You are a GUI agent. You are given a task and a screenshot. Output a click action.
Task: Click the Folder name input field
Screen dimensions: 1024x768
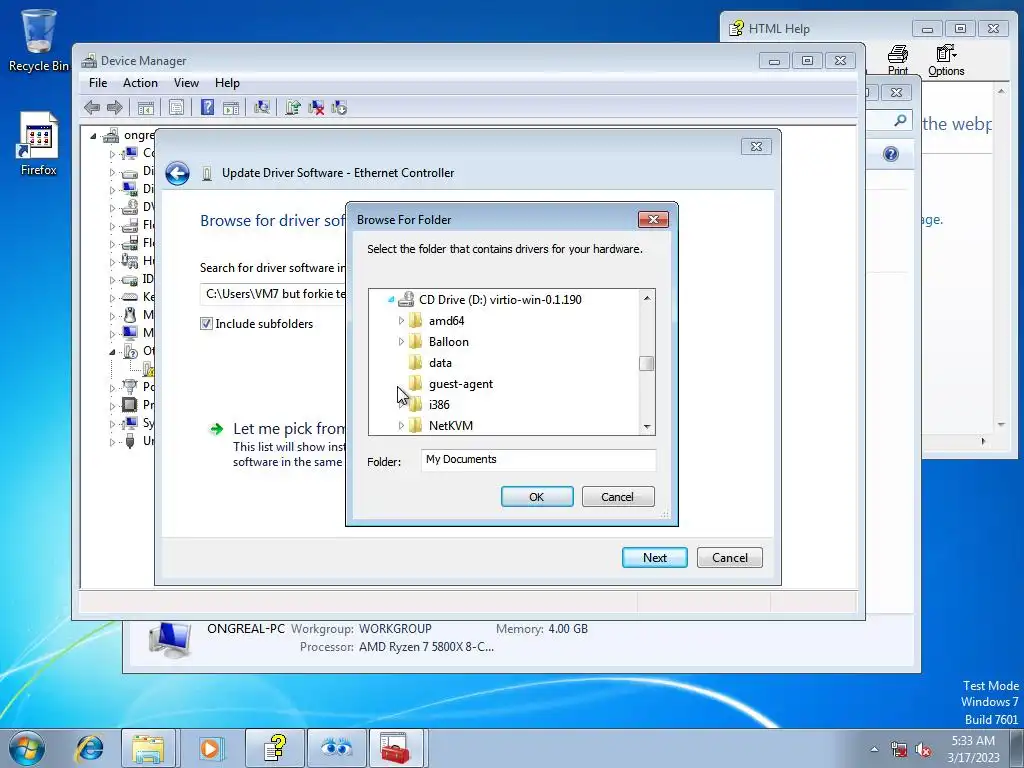click(x=538, y=460)
